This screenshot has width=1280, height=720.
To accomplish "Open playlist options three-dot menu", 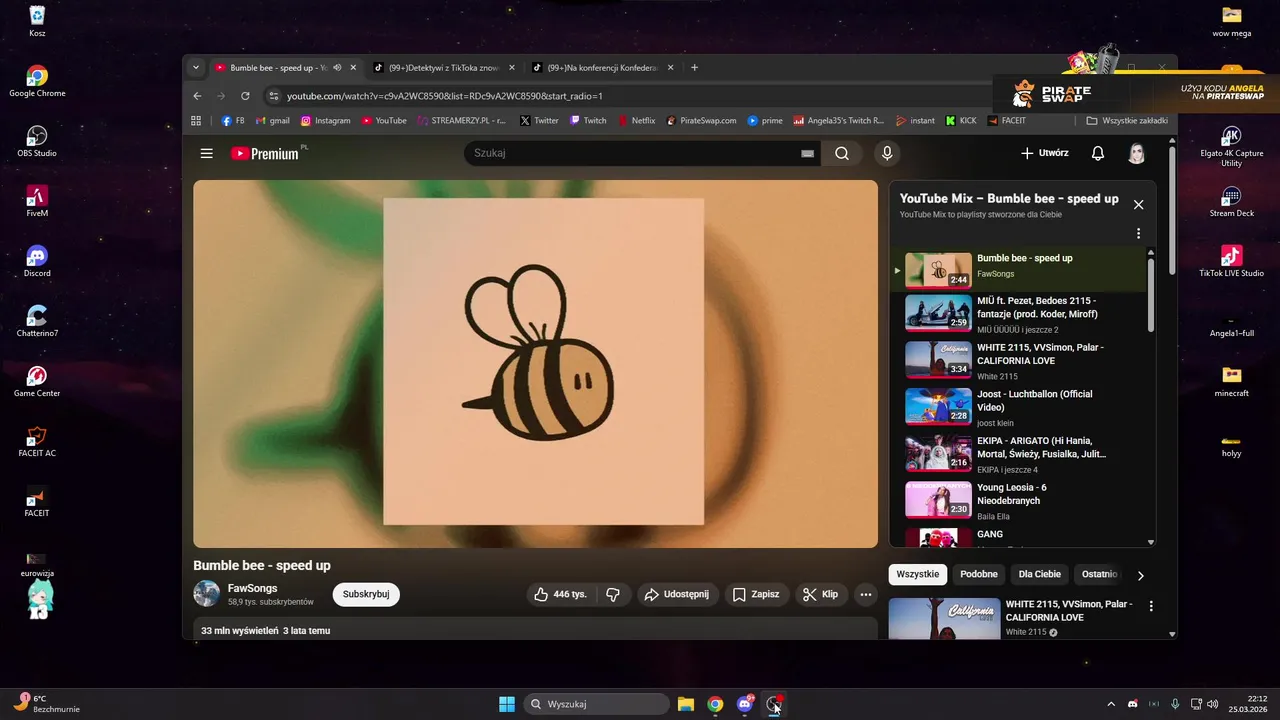I will coord(1138,233).
